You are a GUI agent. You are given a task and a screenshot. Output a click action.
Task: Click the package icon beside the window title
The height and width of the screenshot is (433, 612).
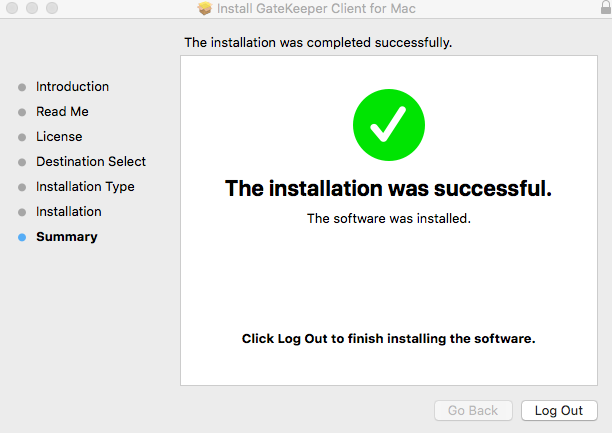[206, 9]
